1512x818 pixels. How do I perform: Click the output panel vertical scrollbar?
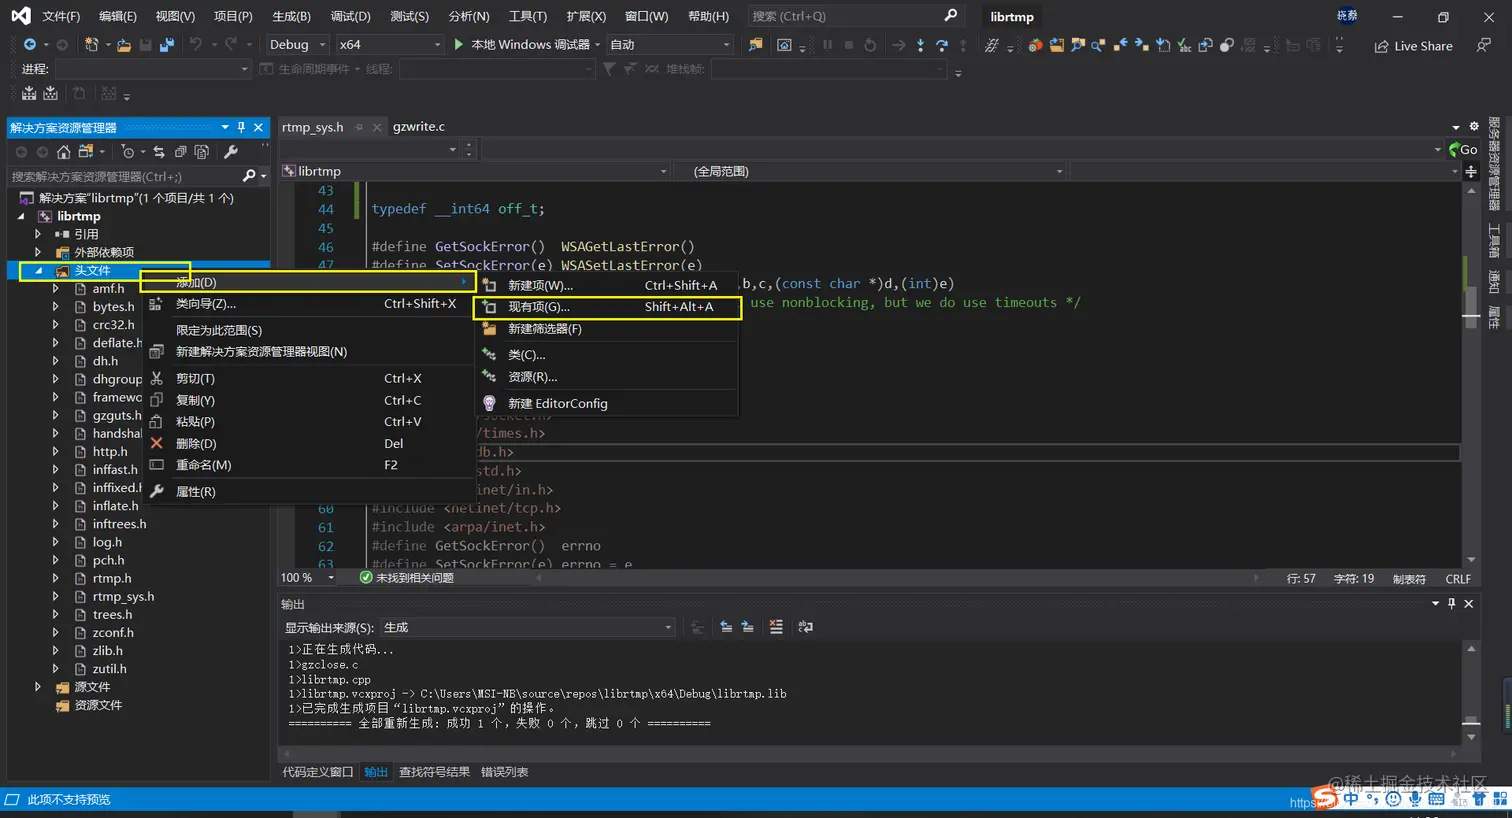1470,692
